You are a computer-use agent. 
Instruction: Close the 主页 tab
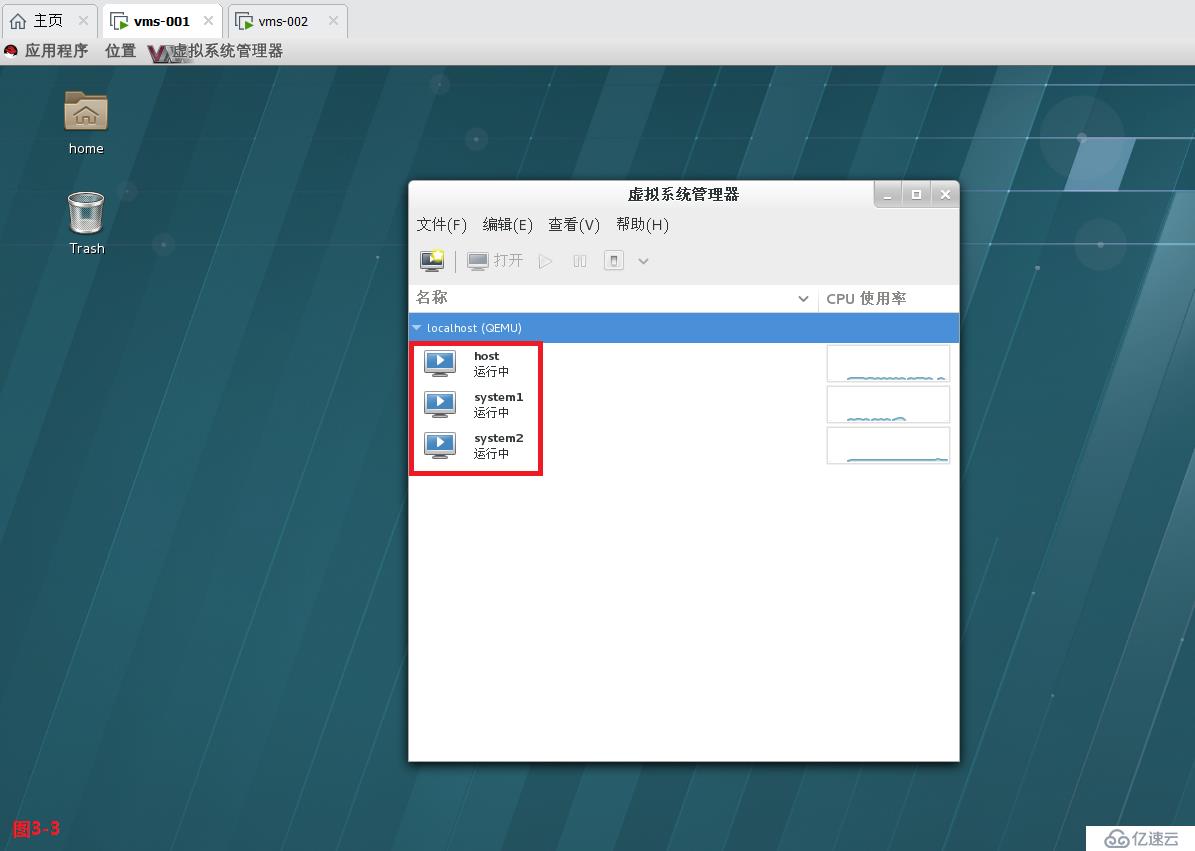83,21
